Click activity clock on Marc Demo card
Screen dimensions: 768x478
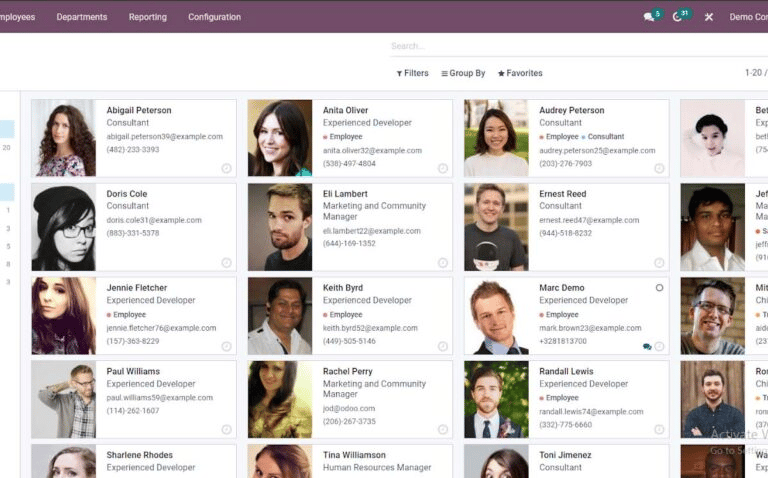click(x=659, y=346)
